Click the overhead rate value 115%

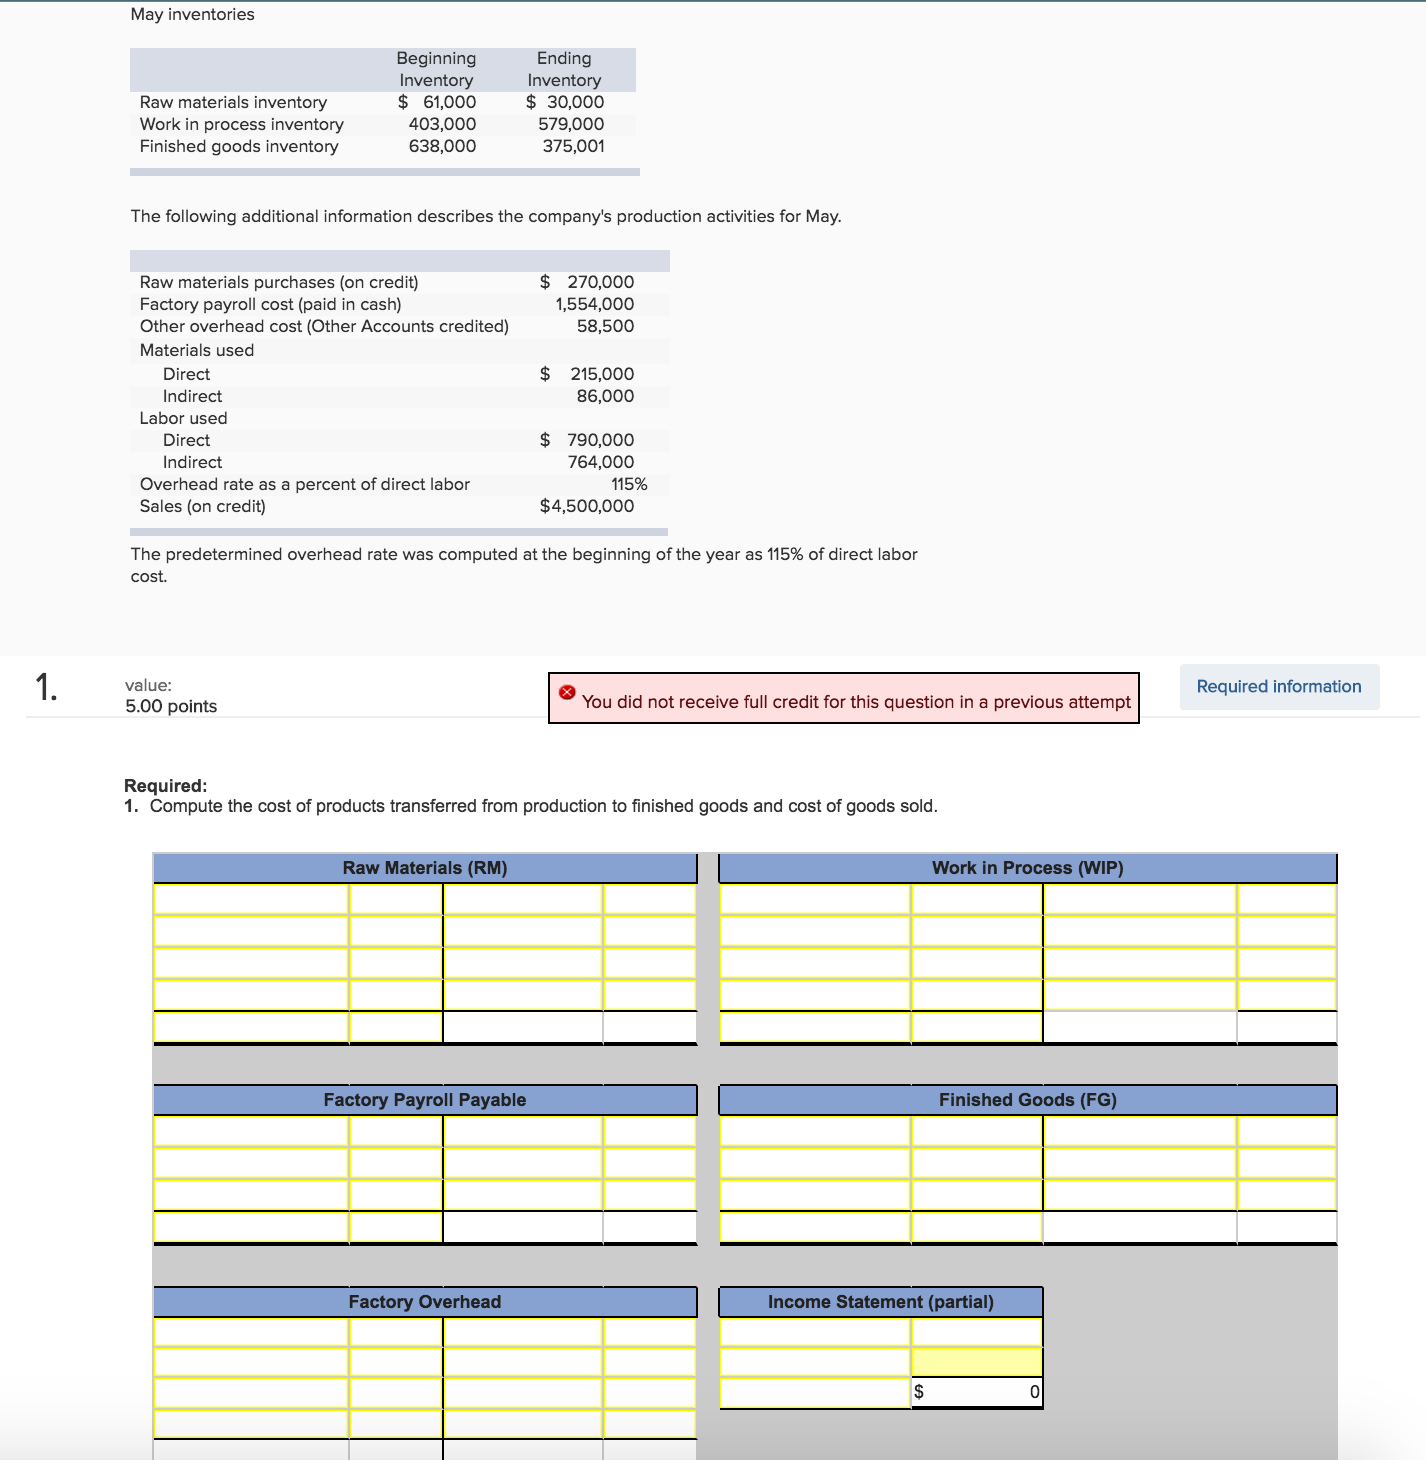(629, 484)
